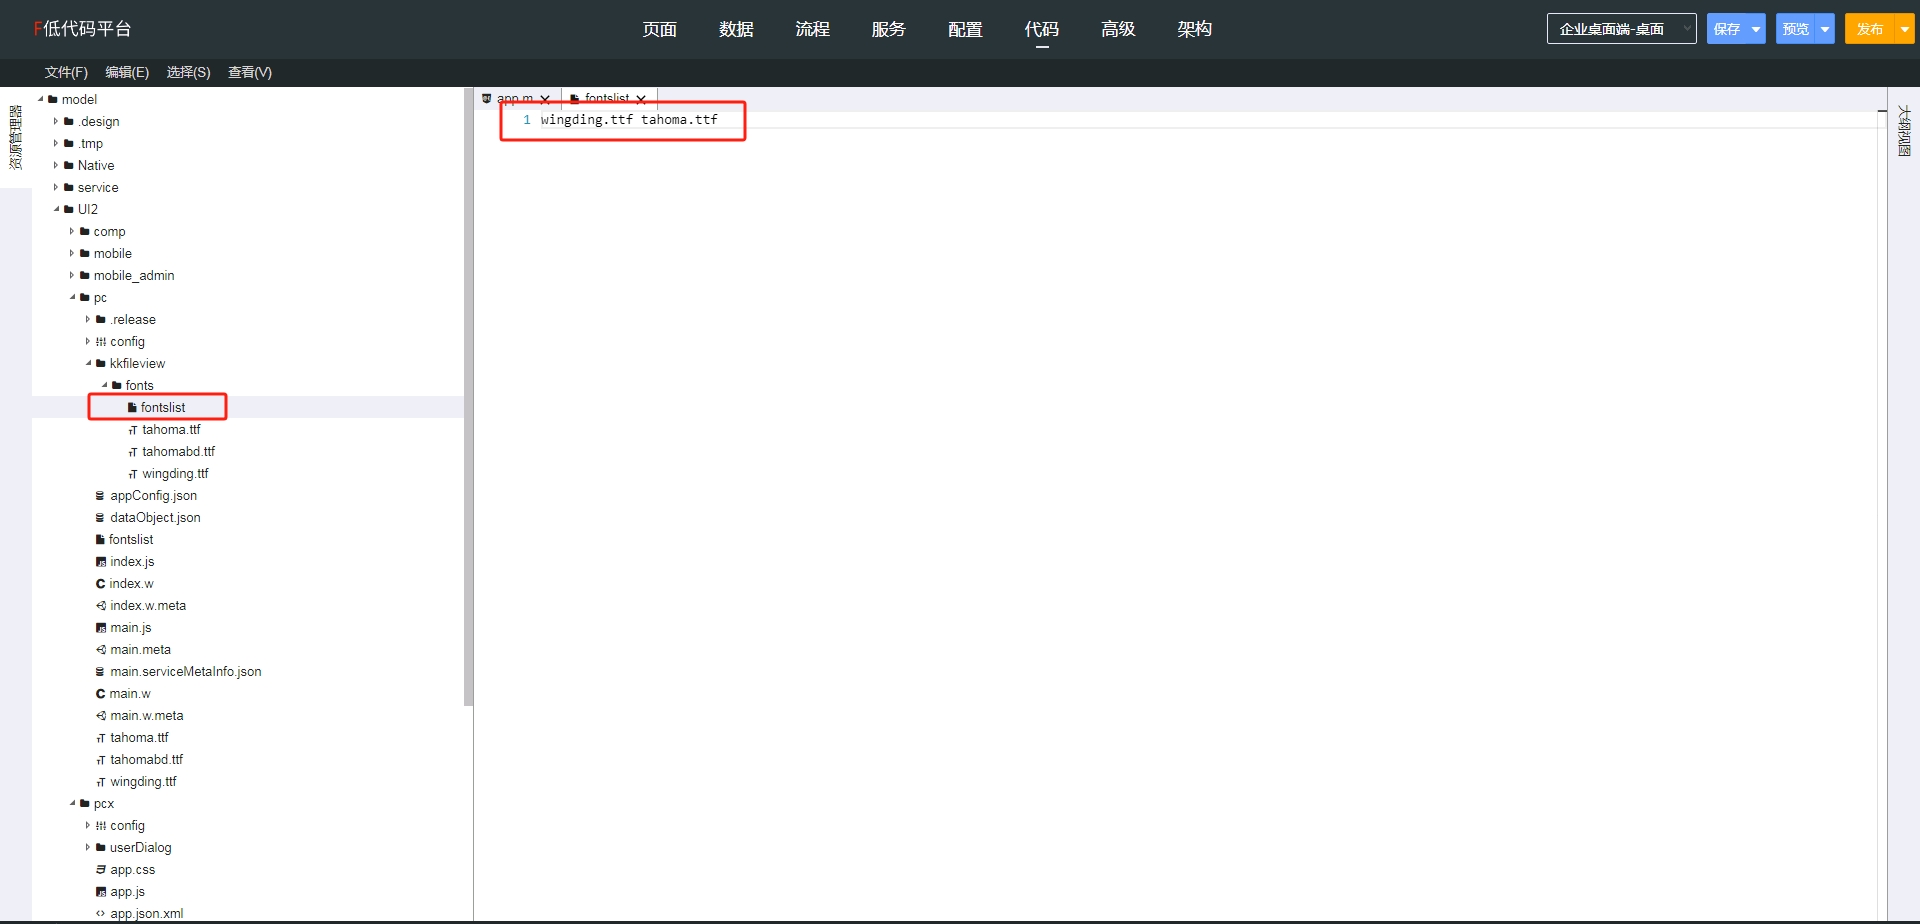Click the JS icon beside main.js

100,628
